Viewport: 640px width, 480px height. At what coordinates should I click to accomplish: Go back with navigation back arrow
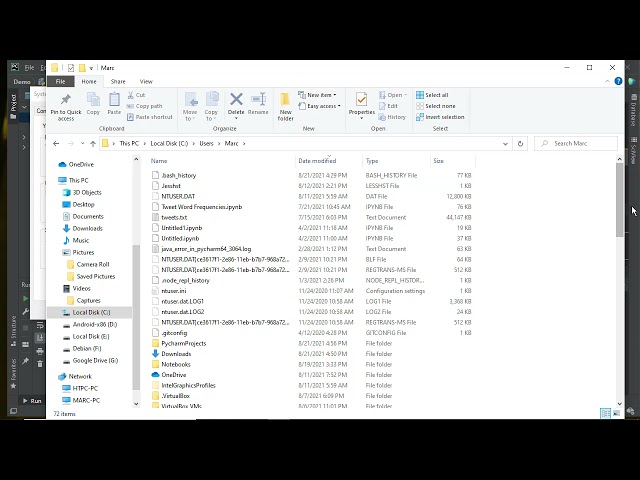(56, 144)
